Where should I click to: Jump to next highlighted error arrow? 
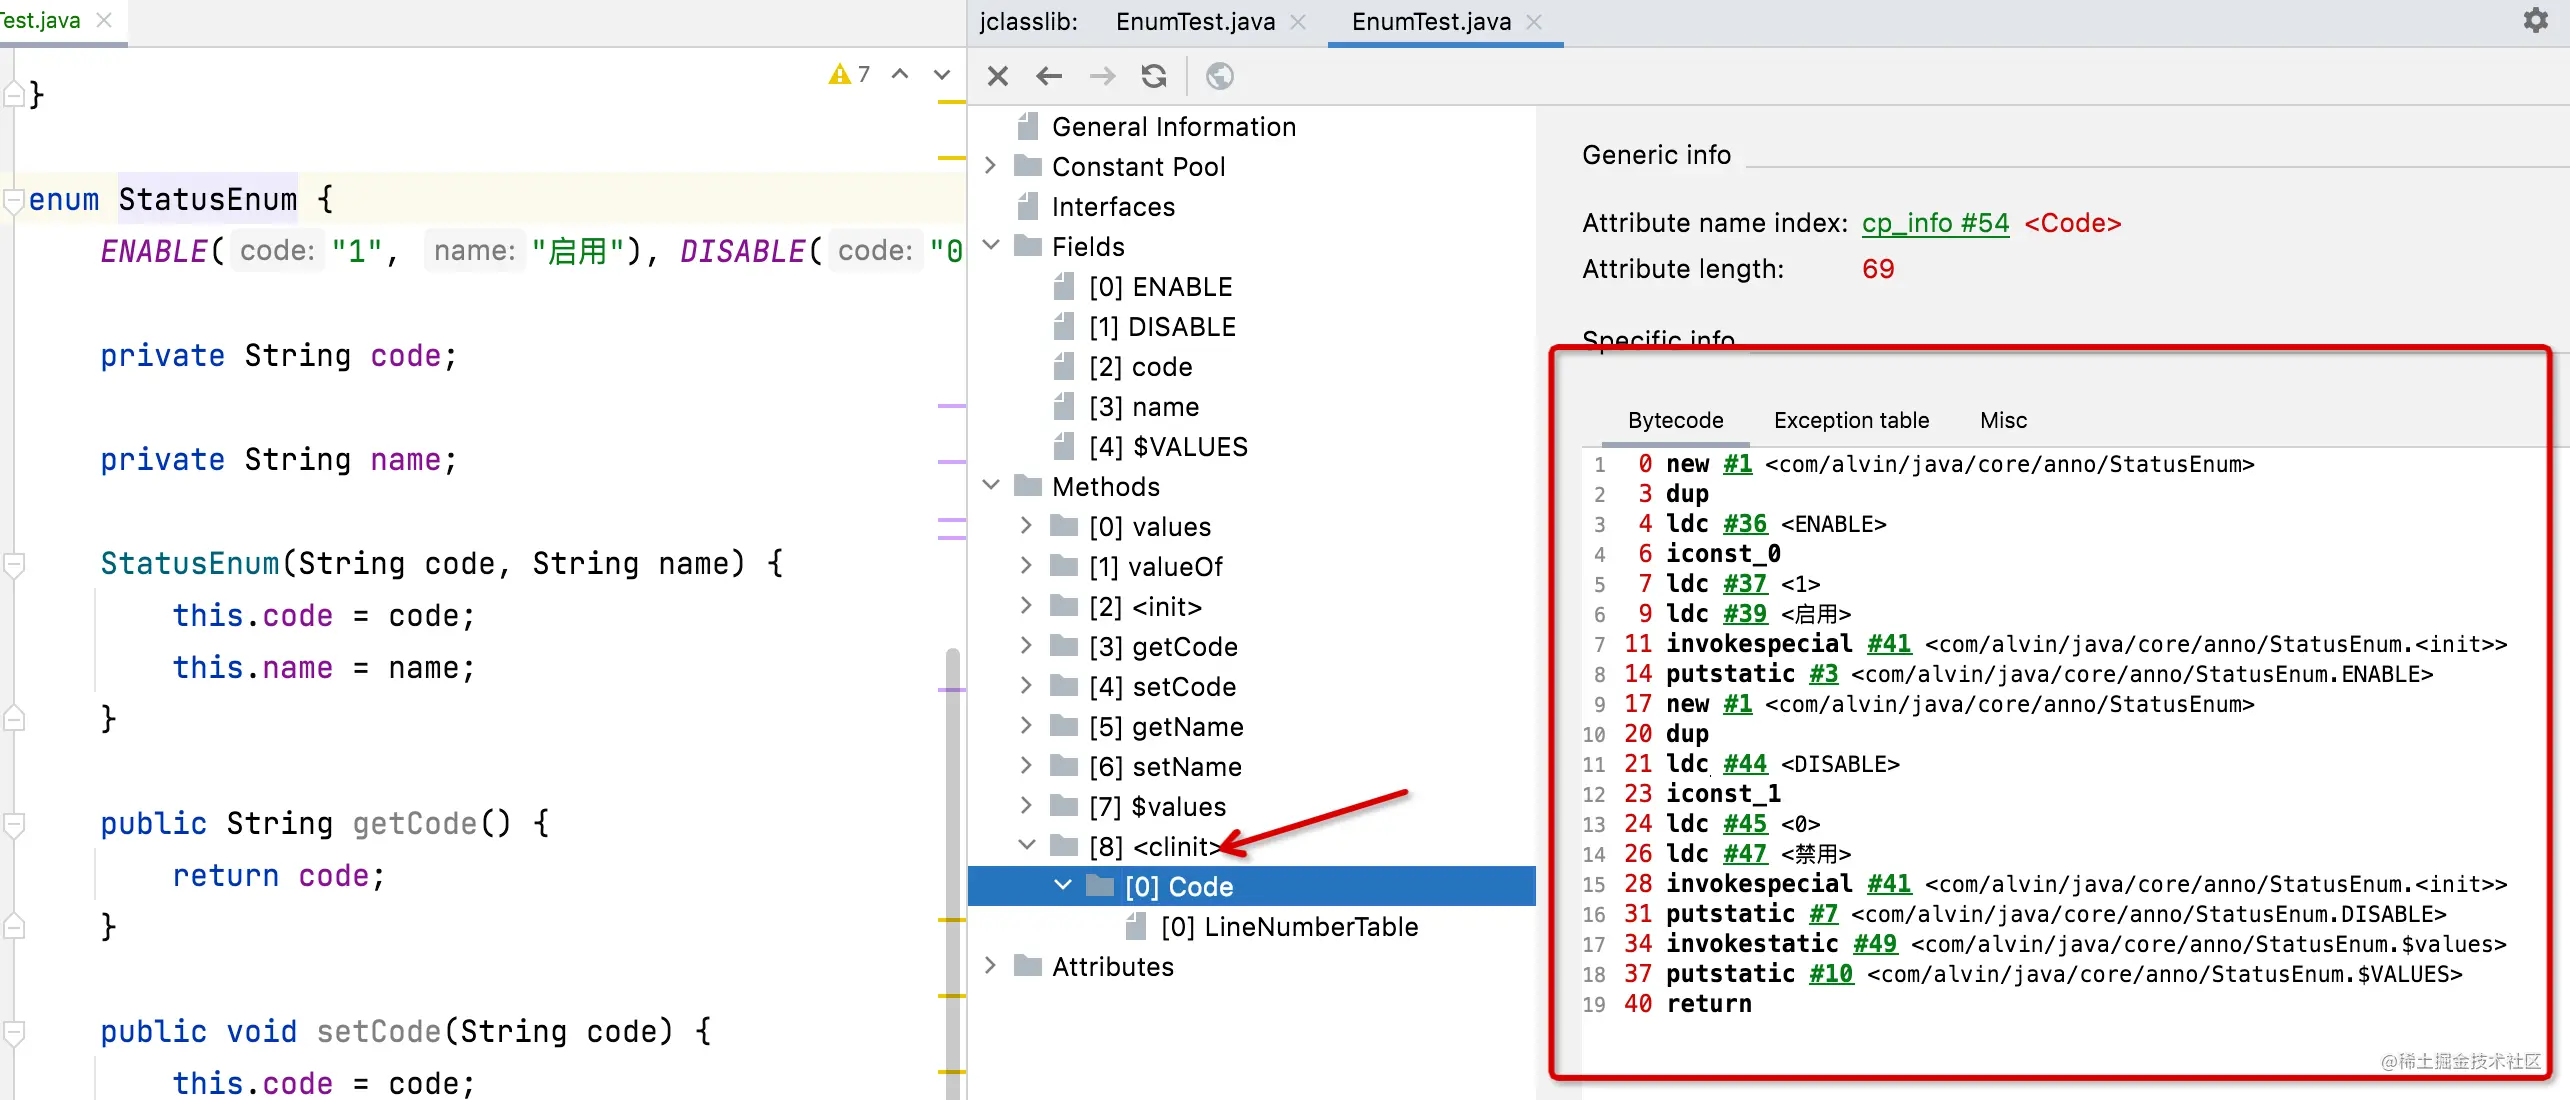[x=941, y=74]
